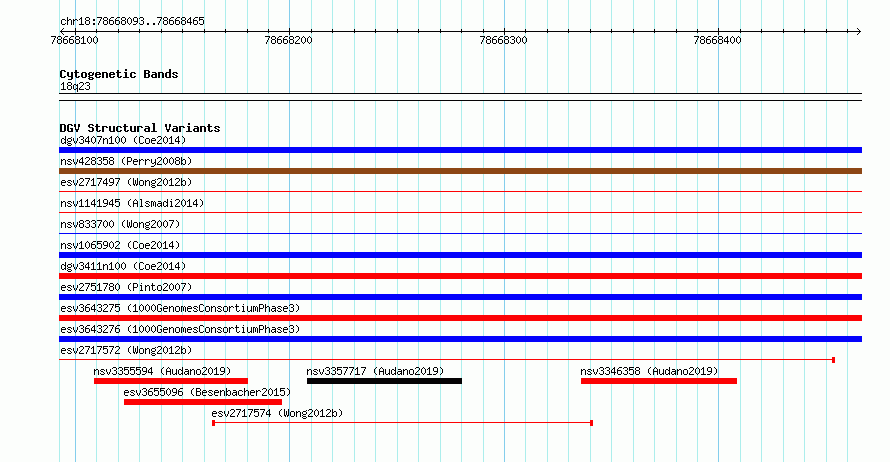The height and width of the screenshot is (462, 890).
Task: Click the brown nsv428358 variant bar
Action: 460,171
